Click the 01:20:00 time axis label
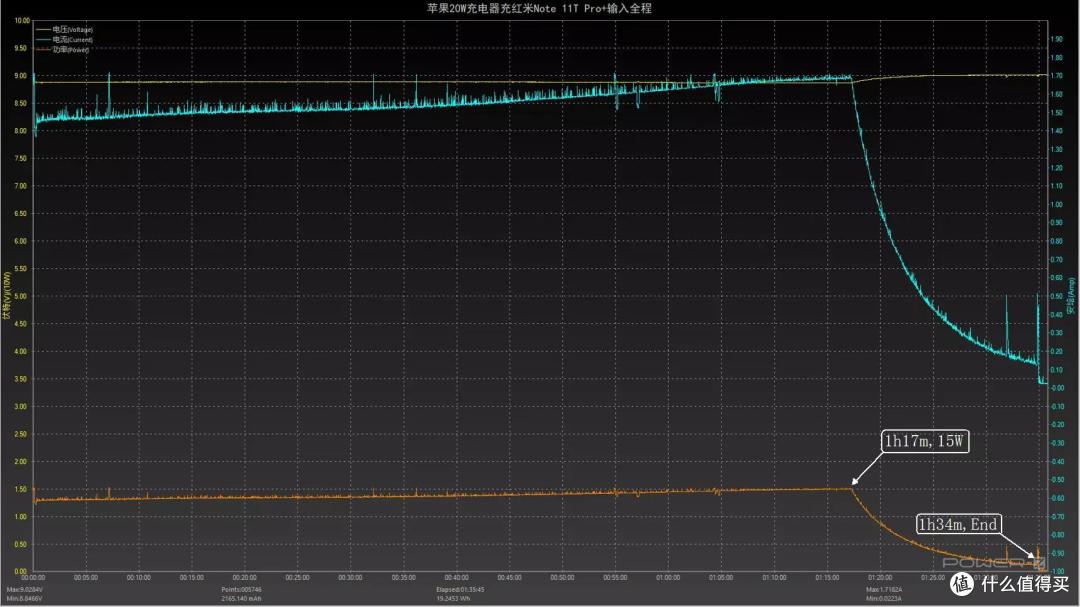The width and height of the screenshot is (1080, 607). [880, 577]
